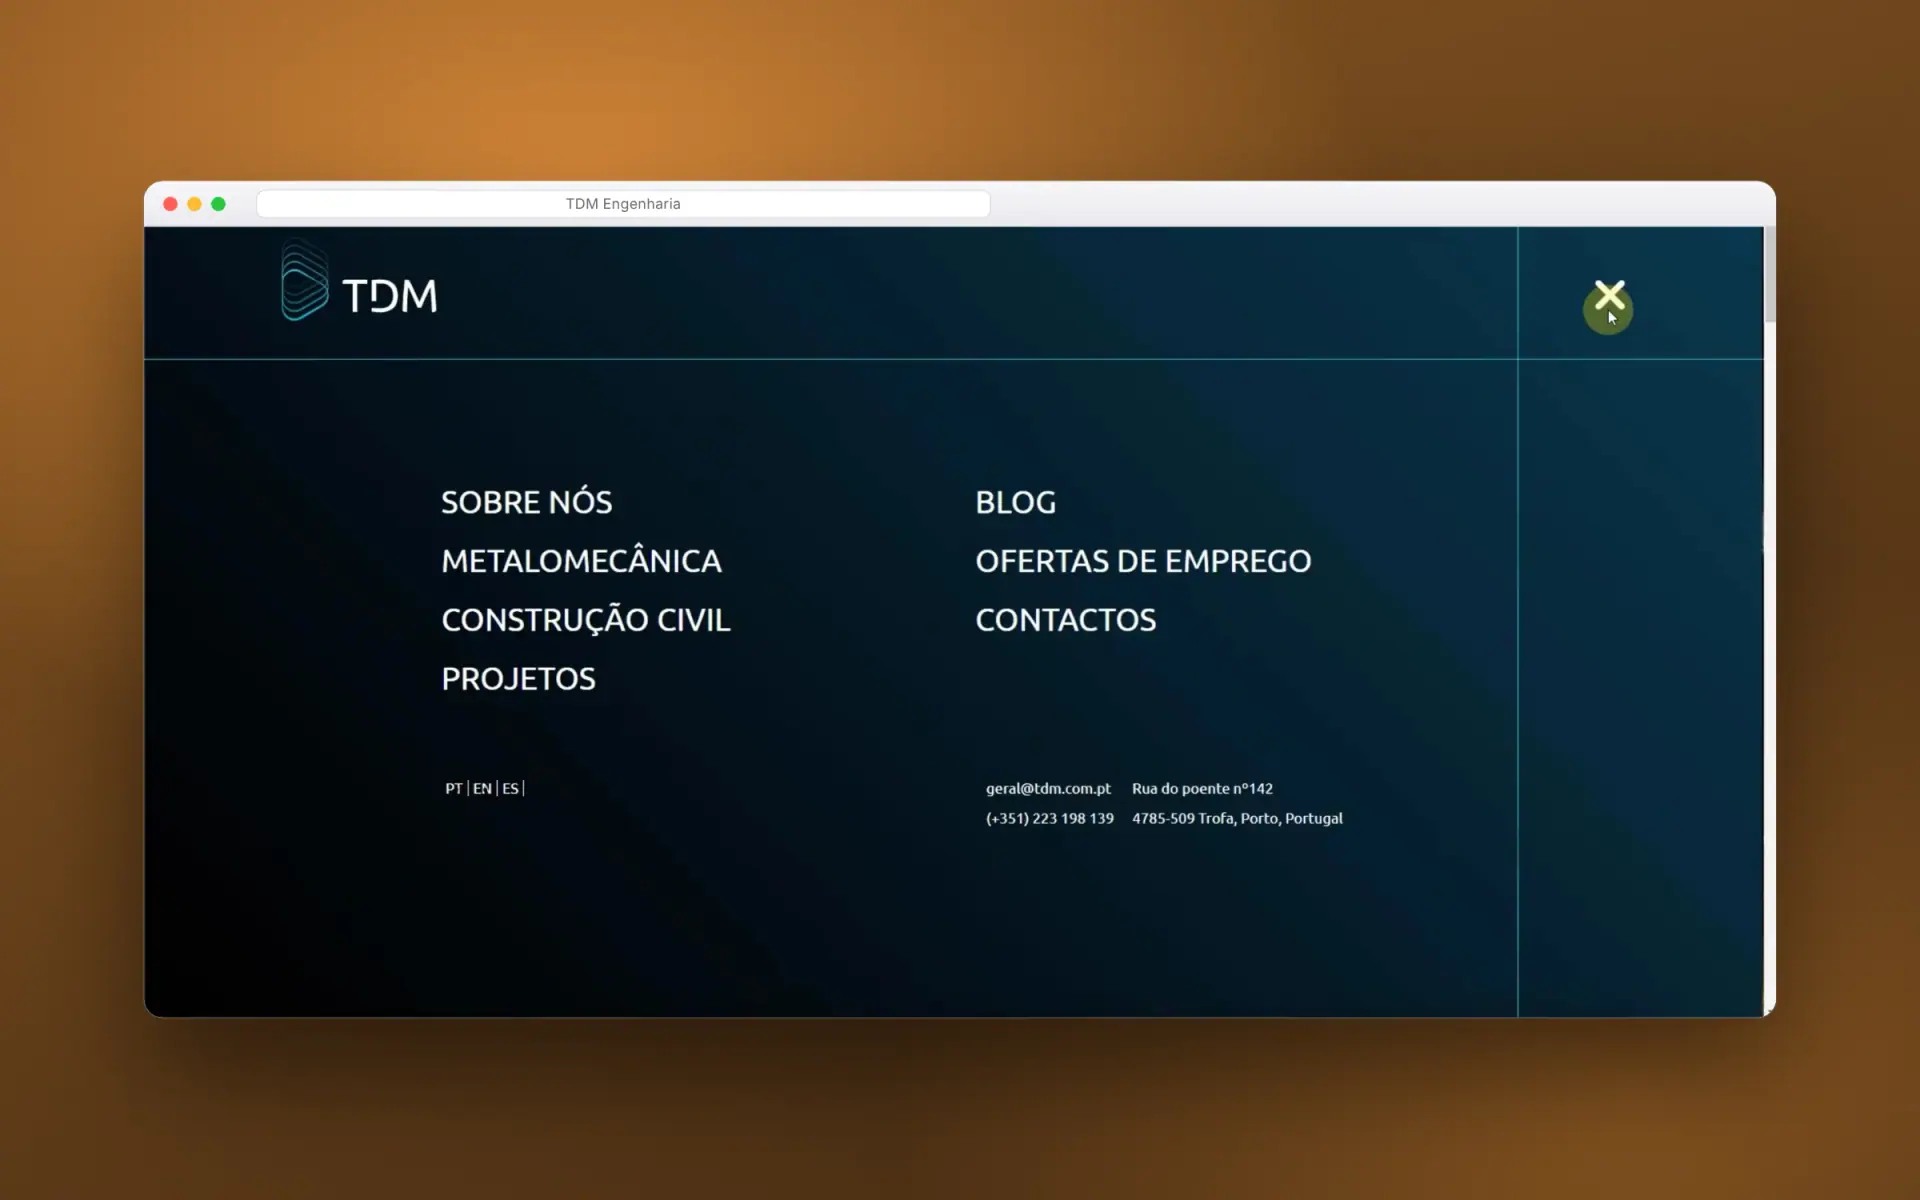Open the SOBRE NÓS menu item

(527, 502)
